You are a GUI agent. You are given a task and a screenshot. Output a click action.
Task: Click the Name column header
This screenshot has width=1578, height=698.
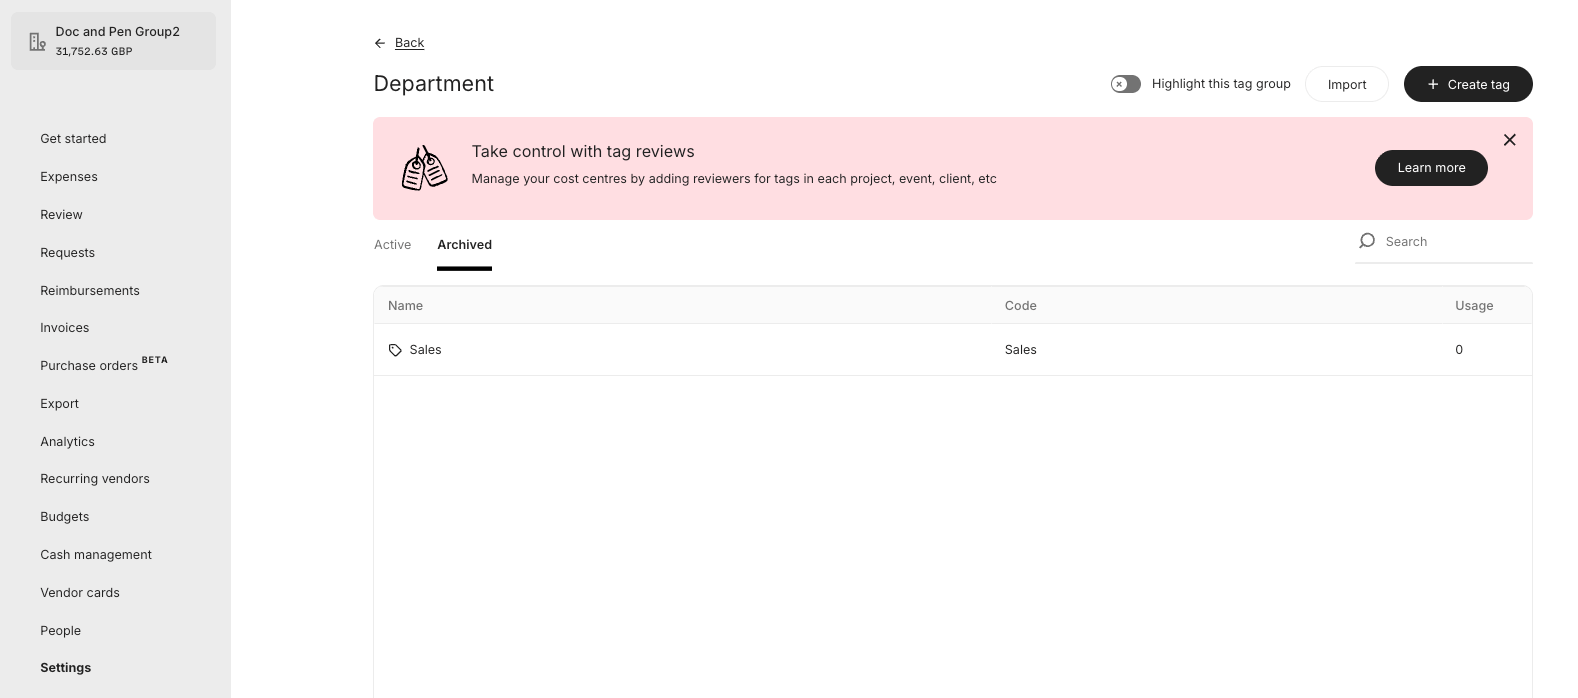405,306
